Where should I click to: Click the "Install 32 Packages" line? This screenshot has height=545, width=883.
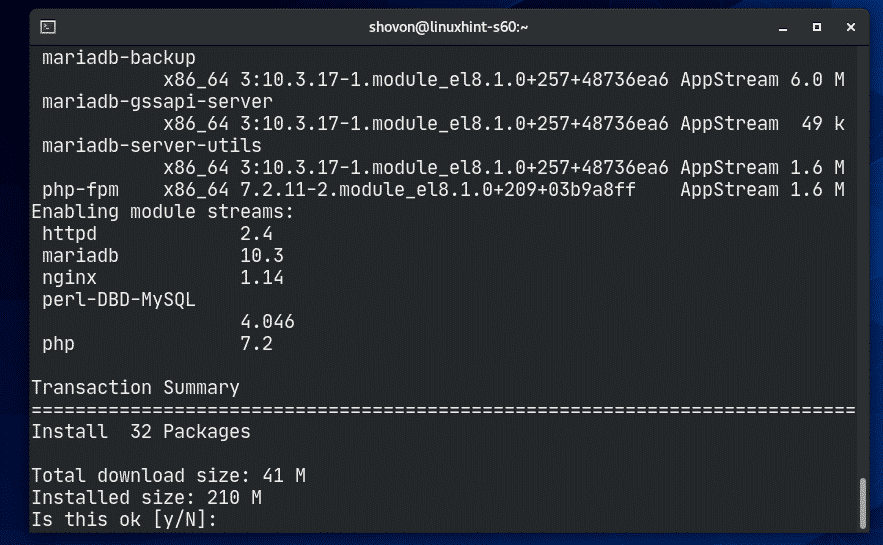click(x=140, y=431)
